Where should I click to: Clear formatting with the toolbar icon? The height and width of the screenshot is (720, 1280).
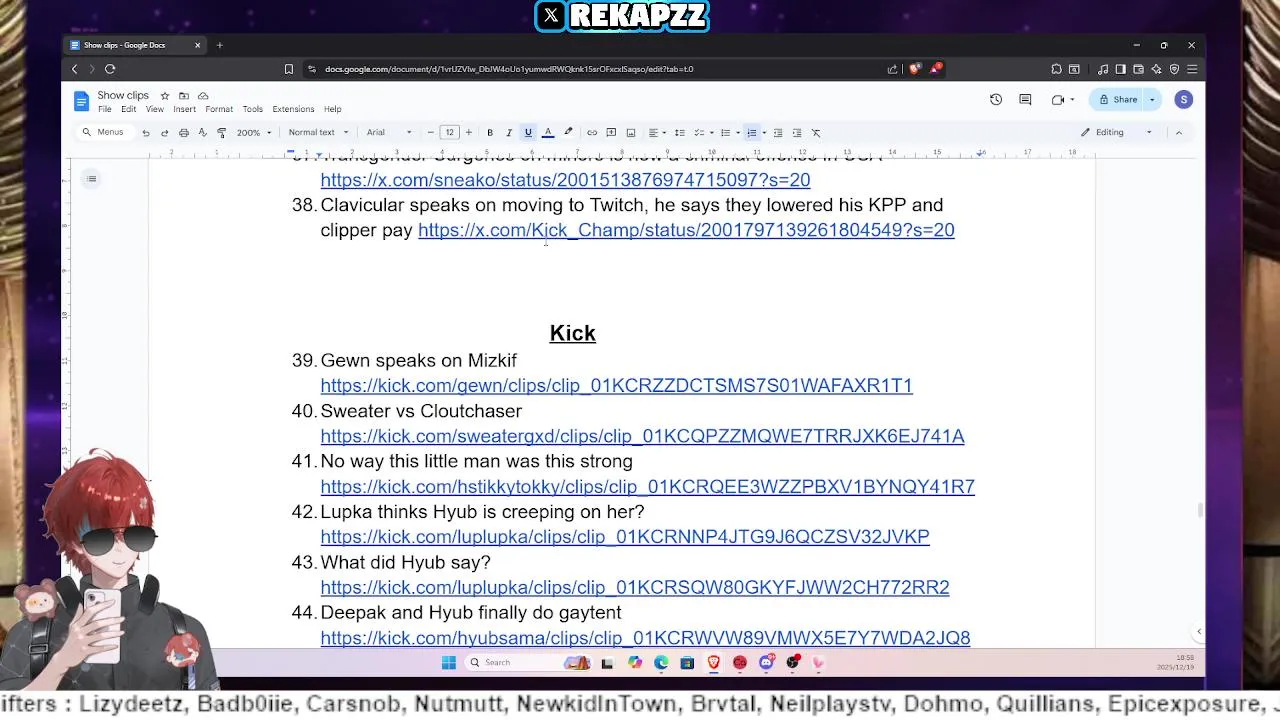(x=816, y=133)
